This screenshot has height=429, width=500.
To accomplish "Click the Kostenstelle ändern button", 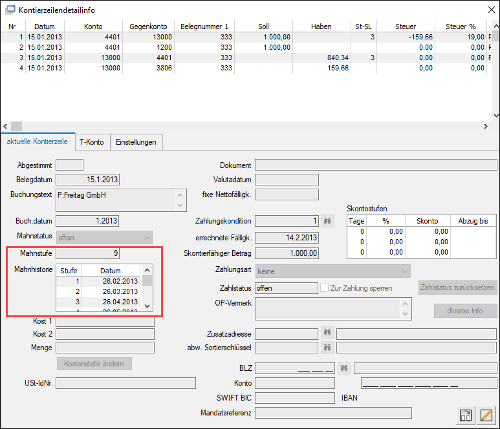I will coord(94,363).
